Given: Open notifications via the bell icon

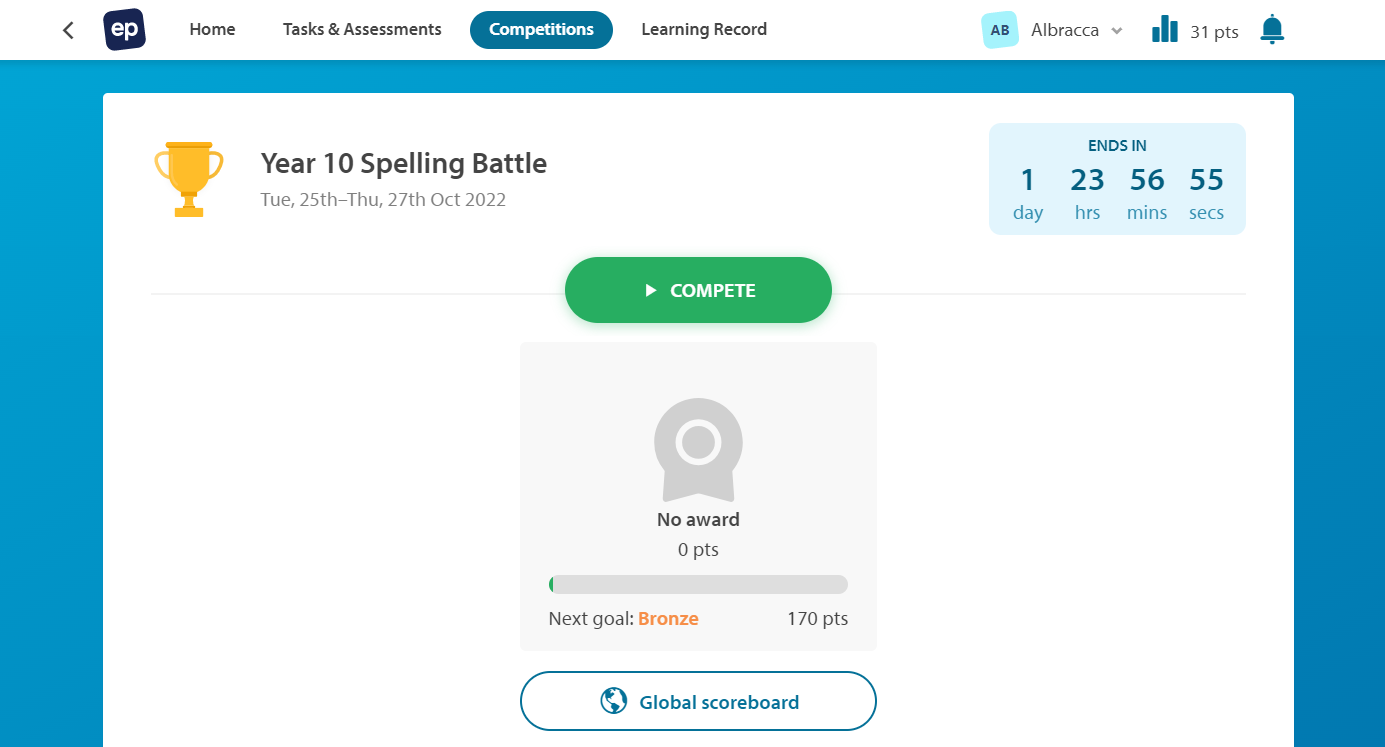Looking at the screenshot, I should (x=1271, y=29).
